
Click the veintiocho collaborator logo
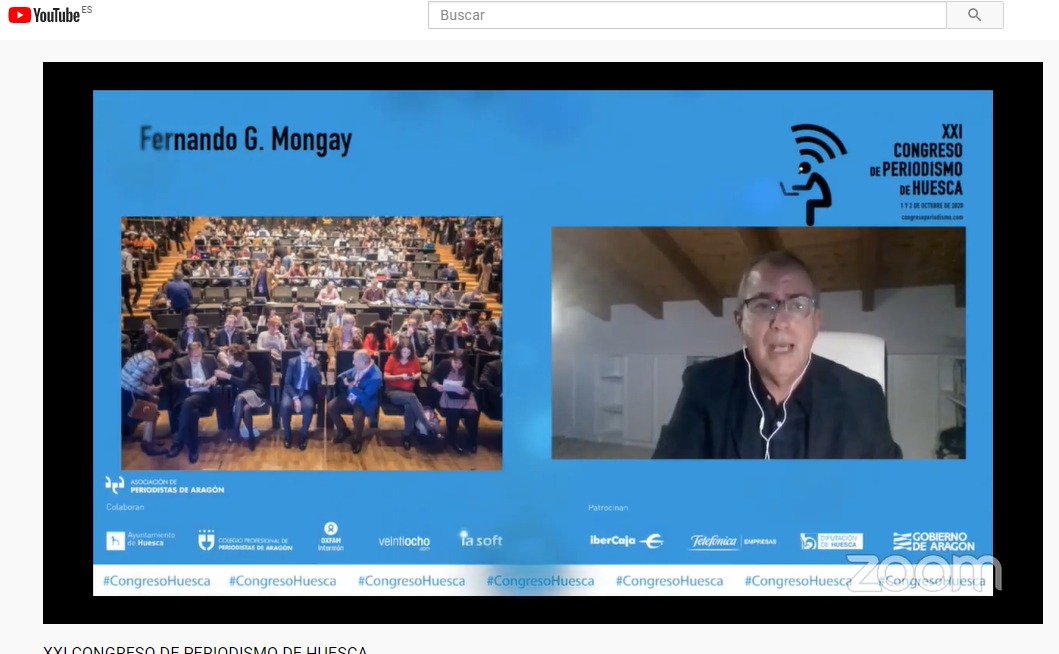(404, 541)
